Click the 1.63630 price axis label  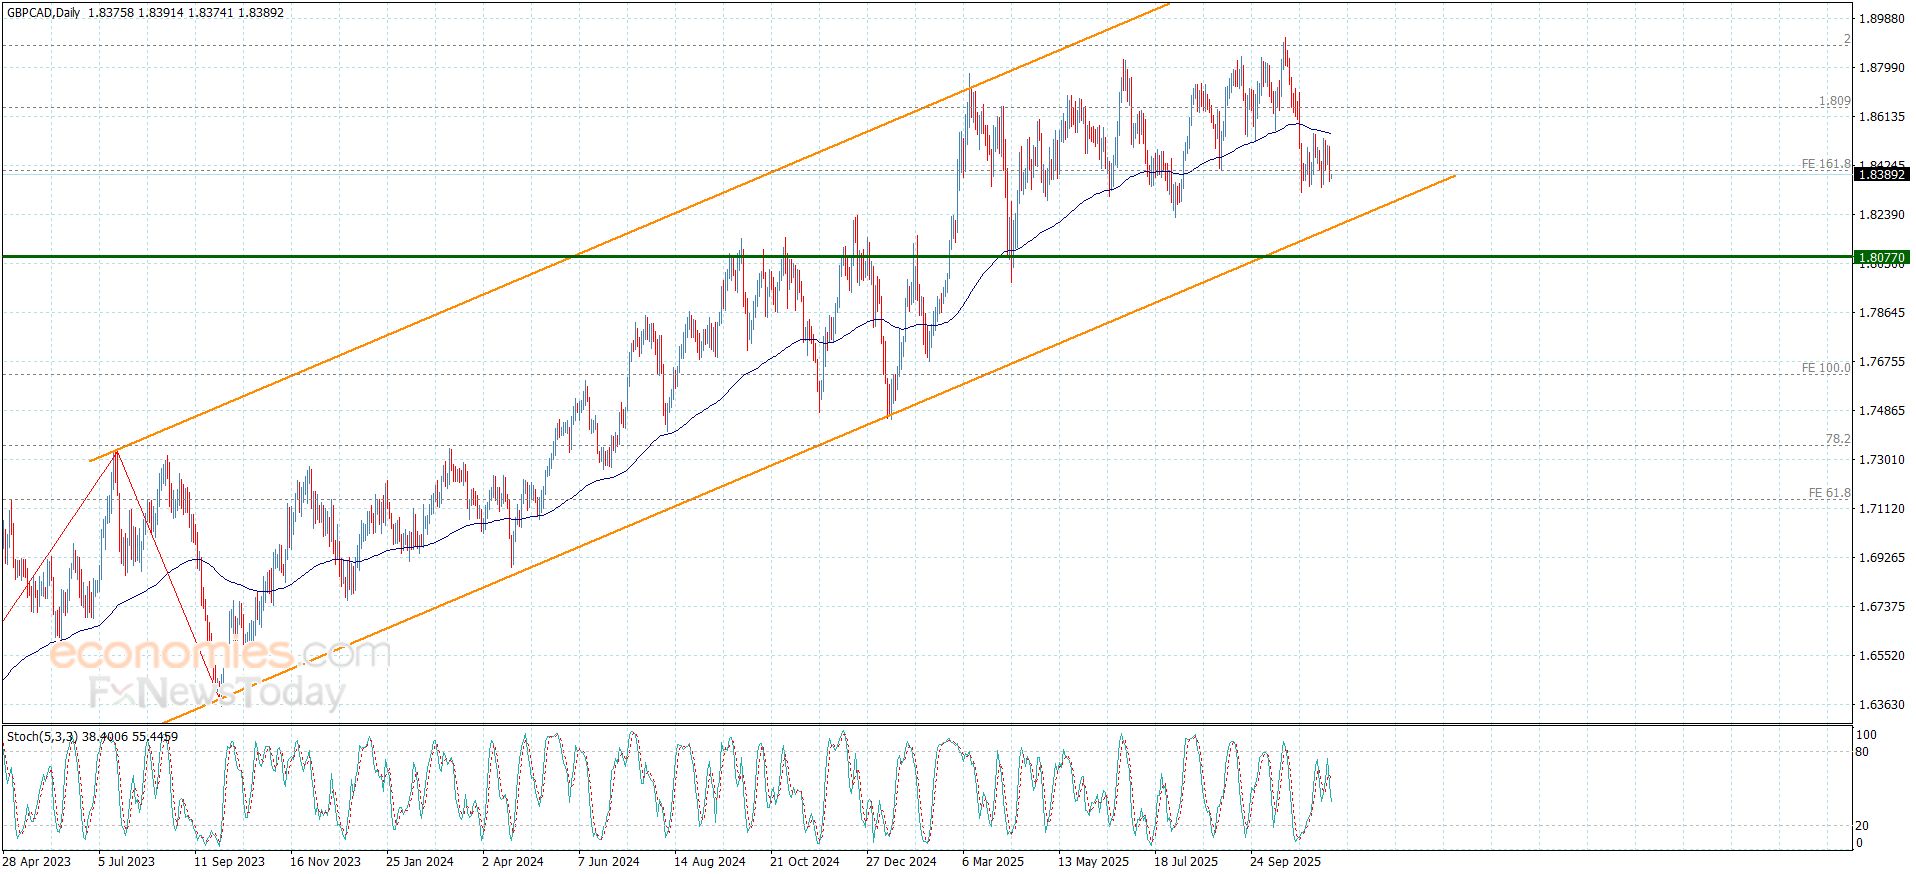click(x=1880, y=705)
